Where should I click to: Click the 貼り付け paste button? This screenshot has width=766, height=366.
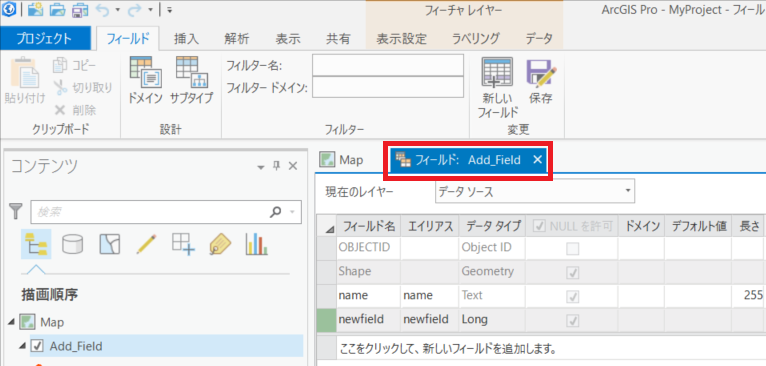[24, 81]
